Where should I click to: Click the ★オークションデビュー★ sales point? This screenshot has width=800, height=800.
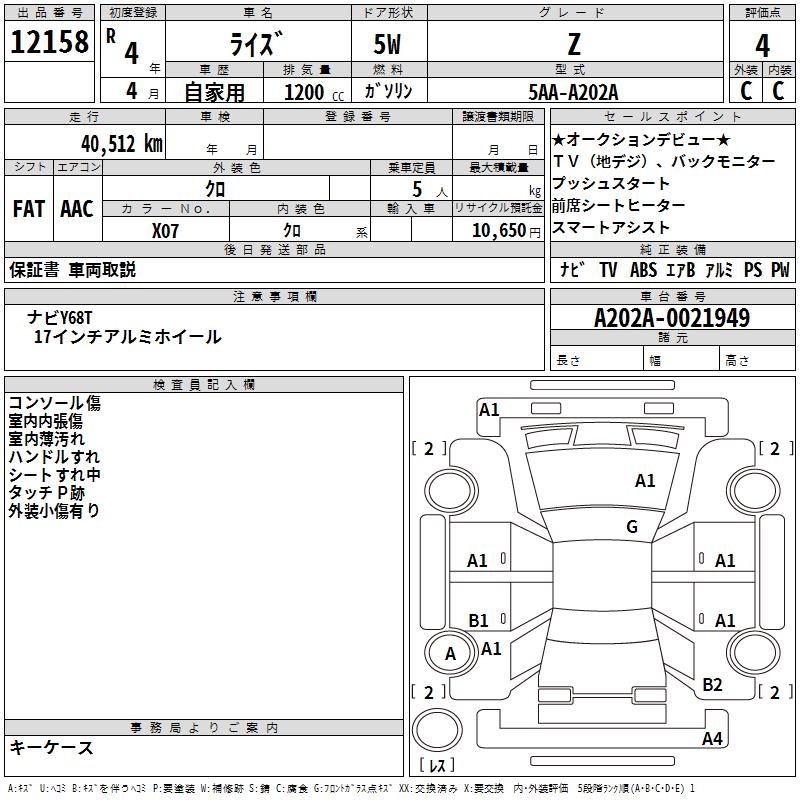[x=641, y=139]
